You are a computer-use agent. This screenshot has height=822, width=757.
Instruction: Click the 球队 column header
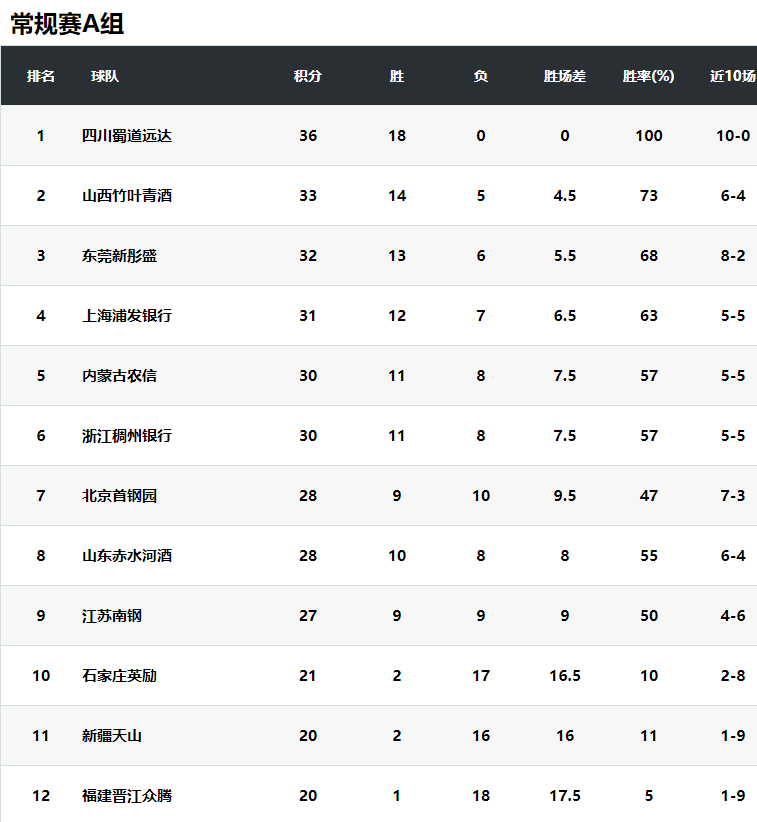pyautogui.click(x=105, y=76)
